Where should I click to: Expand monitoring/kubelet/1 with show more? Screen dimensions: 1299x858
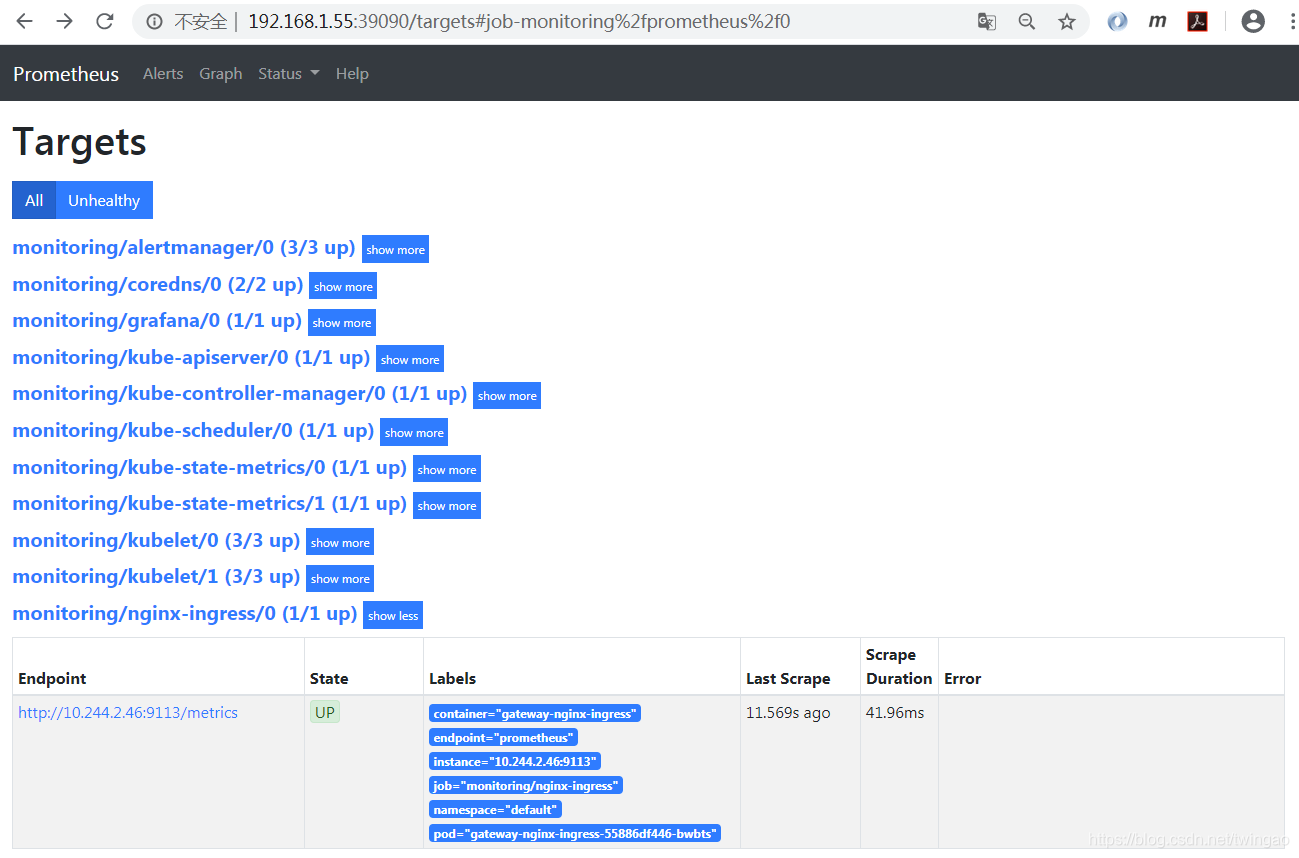click(x=340, y=579)
